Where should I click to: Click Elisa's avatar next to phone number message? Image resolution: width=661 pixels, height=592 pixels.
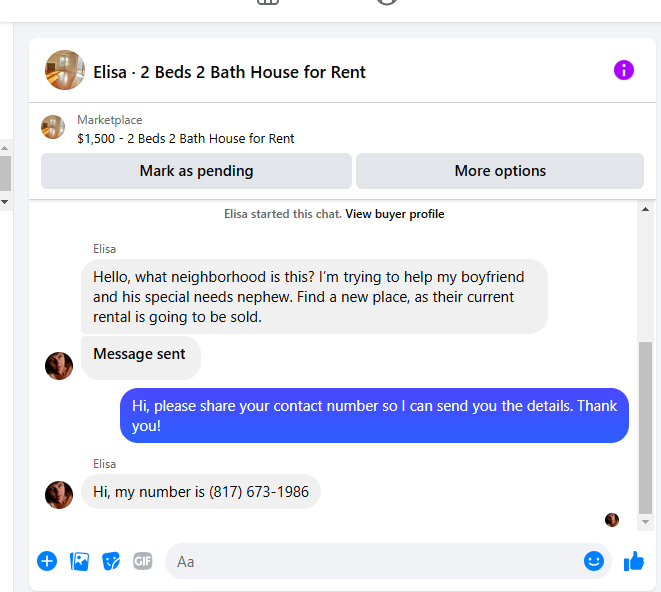[59, 495]
